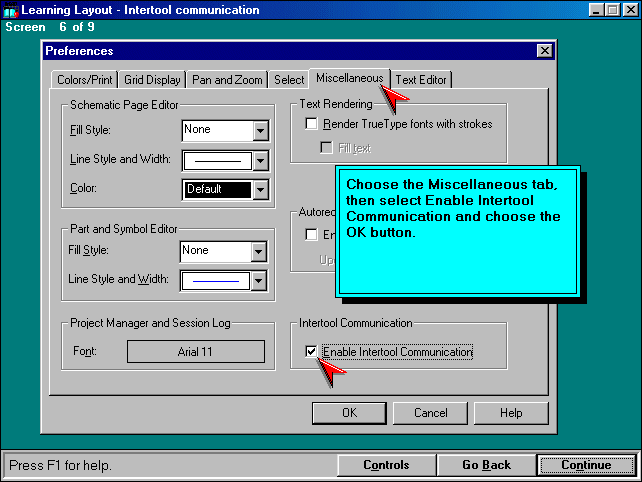Go to the Text Editor tab

421,80
